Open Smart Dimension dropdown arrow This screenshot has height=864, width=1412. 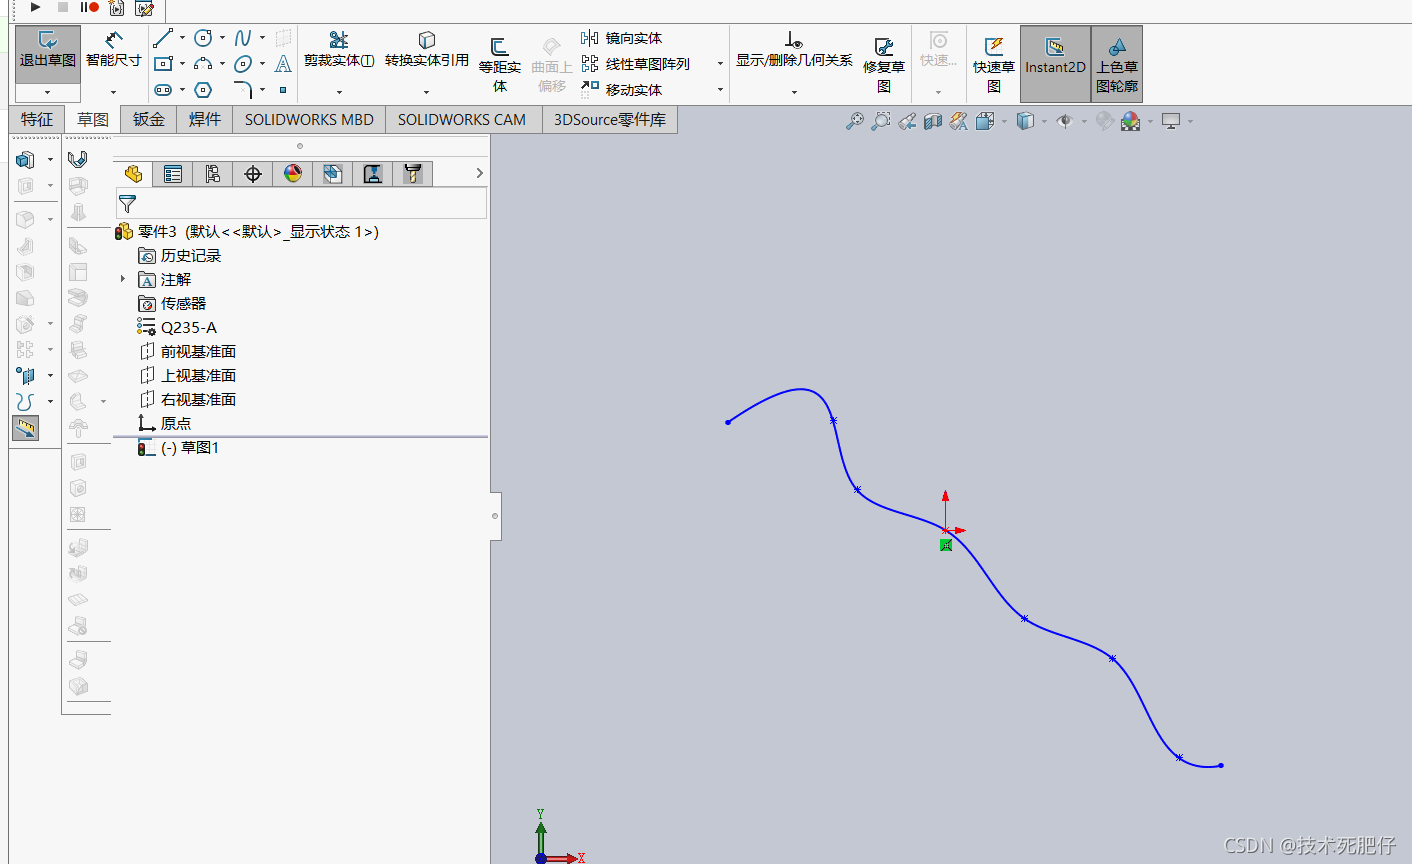pos(113,93)
